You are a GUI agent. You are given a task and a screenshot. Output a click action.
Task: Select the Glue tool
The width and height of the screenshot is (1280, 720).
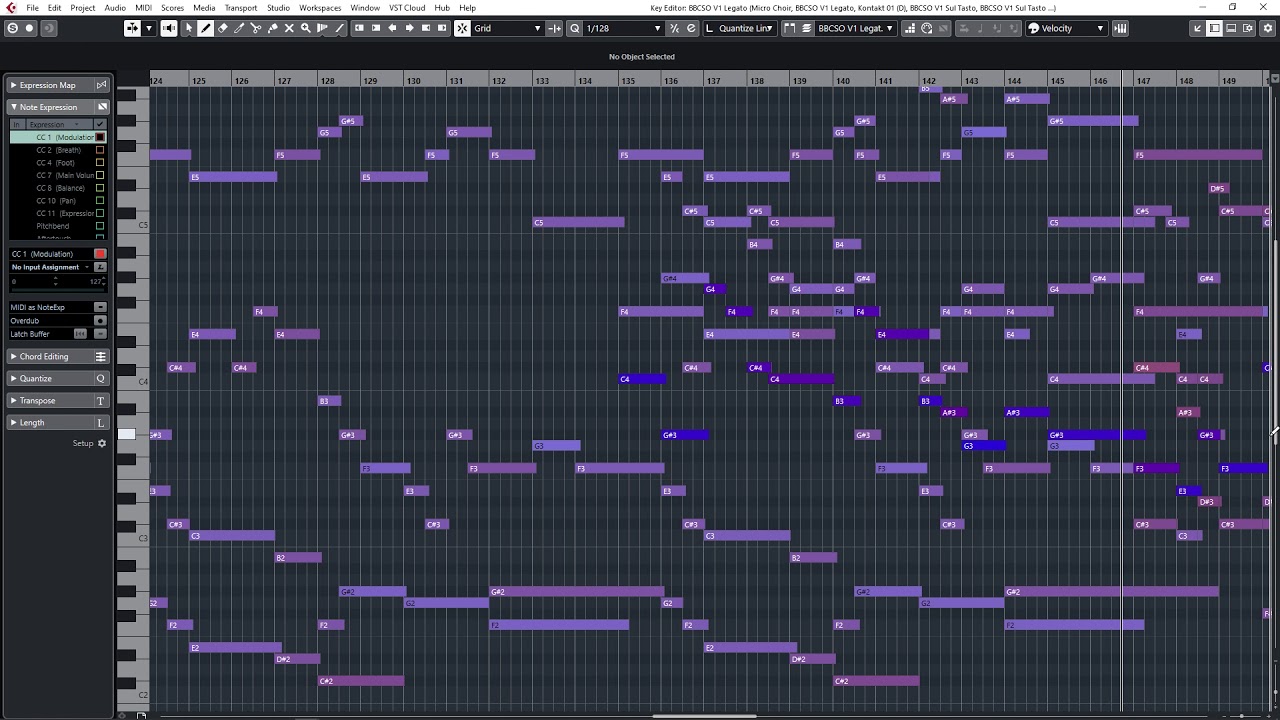pyautogui.click(x=272, y=28)
